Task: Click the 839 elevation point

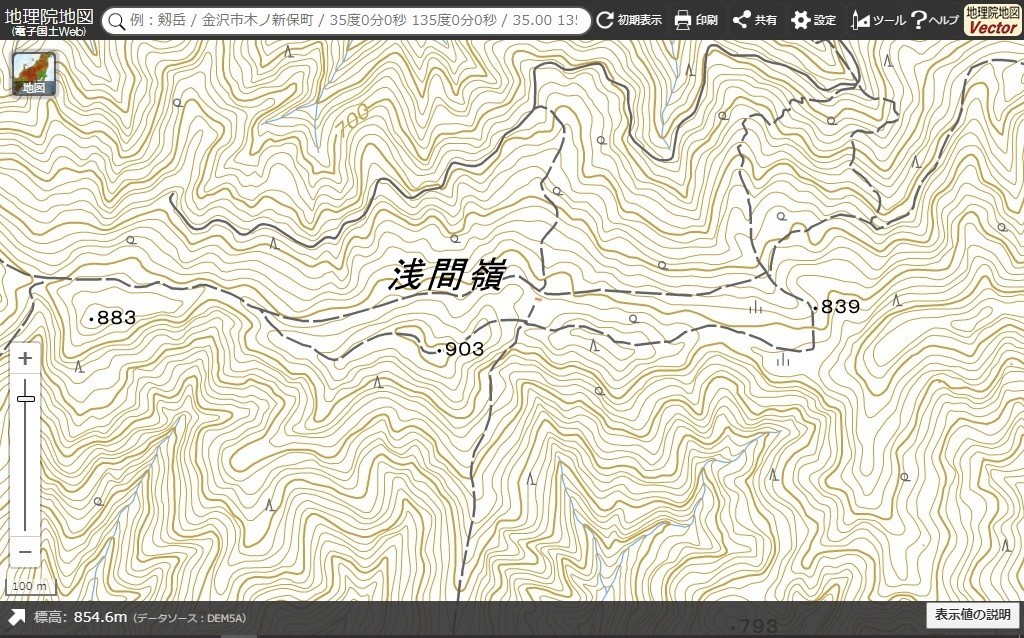Action: (837, 306)
